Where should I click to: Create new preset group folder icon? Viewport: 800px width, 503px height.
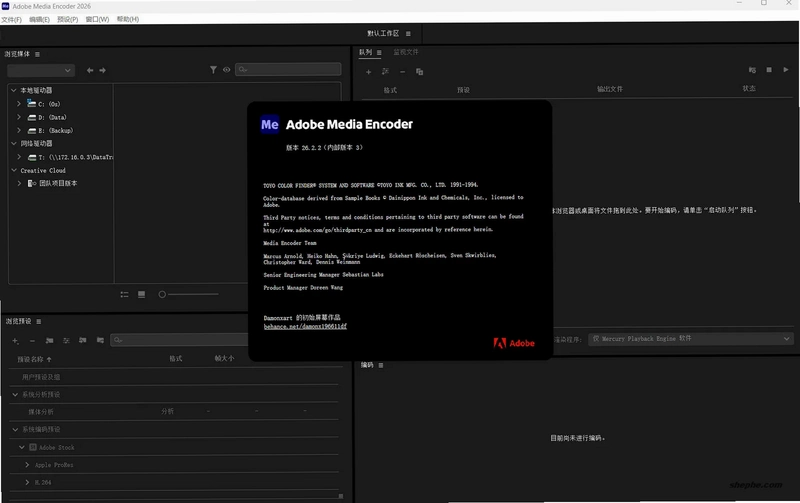(49, 340)
